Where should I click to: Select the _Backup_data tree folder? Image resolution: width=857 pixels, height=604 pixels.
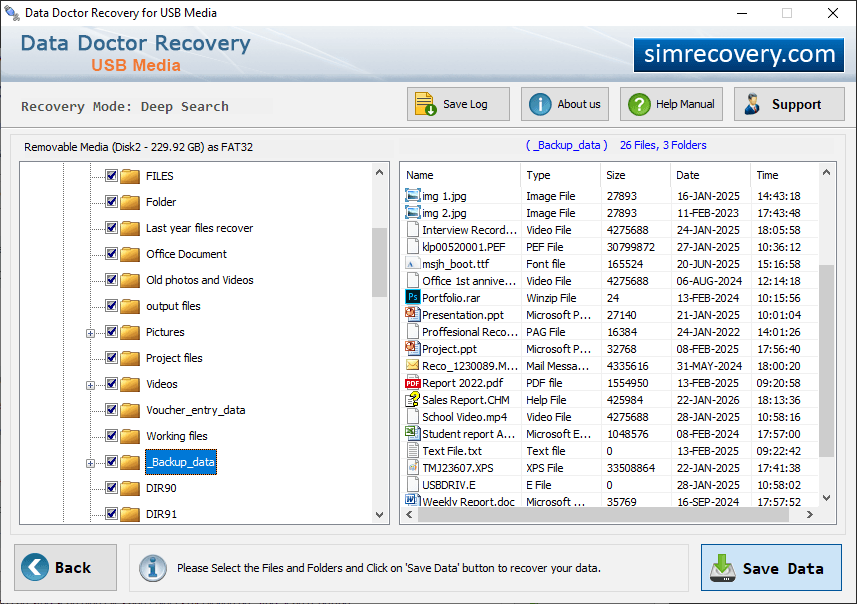pos(181,462)
